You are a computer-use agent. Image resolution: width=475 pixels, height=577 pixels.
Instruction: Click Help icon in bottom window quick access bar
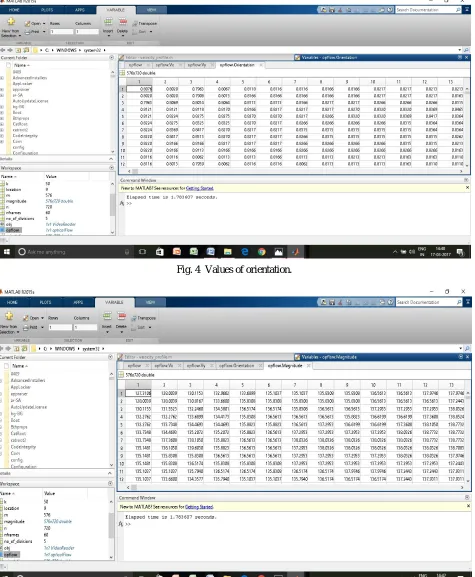point(390,302)
